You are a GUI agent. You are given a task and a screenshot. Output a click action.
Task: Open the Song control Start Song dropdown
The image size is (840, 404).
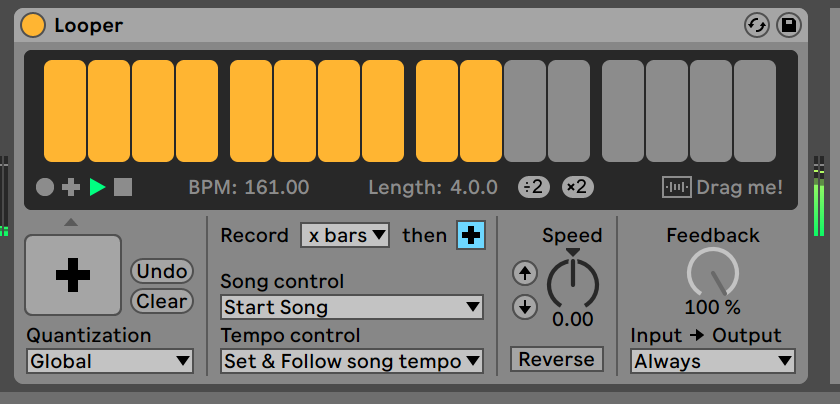tap(351, 307)
